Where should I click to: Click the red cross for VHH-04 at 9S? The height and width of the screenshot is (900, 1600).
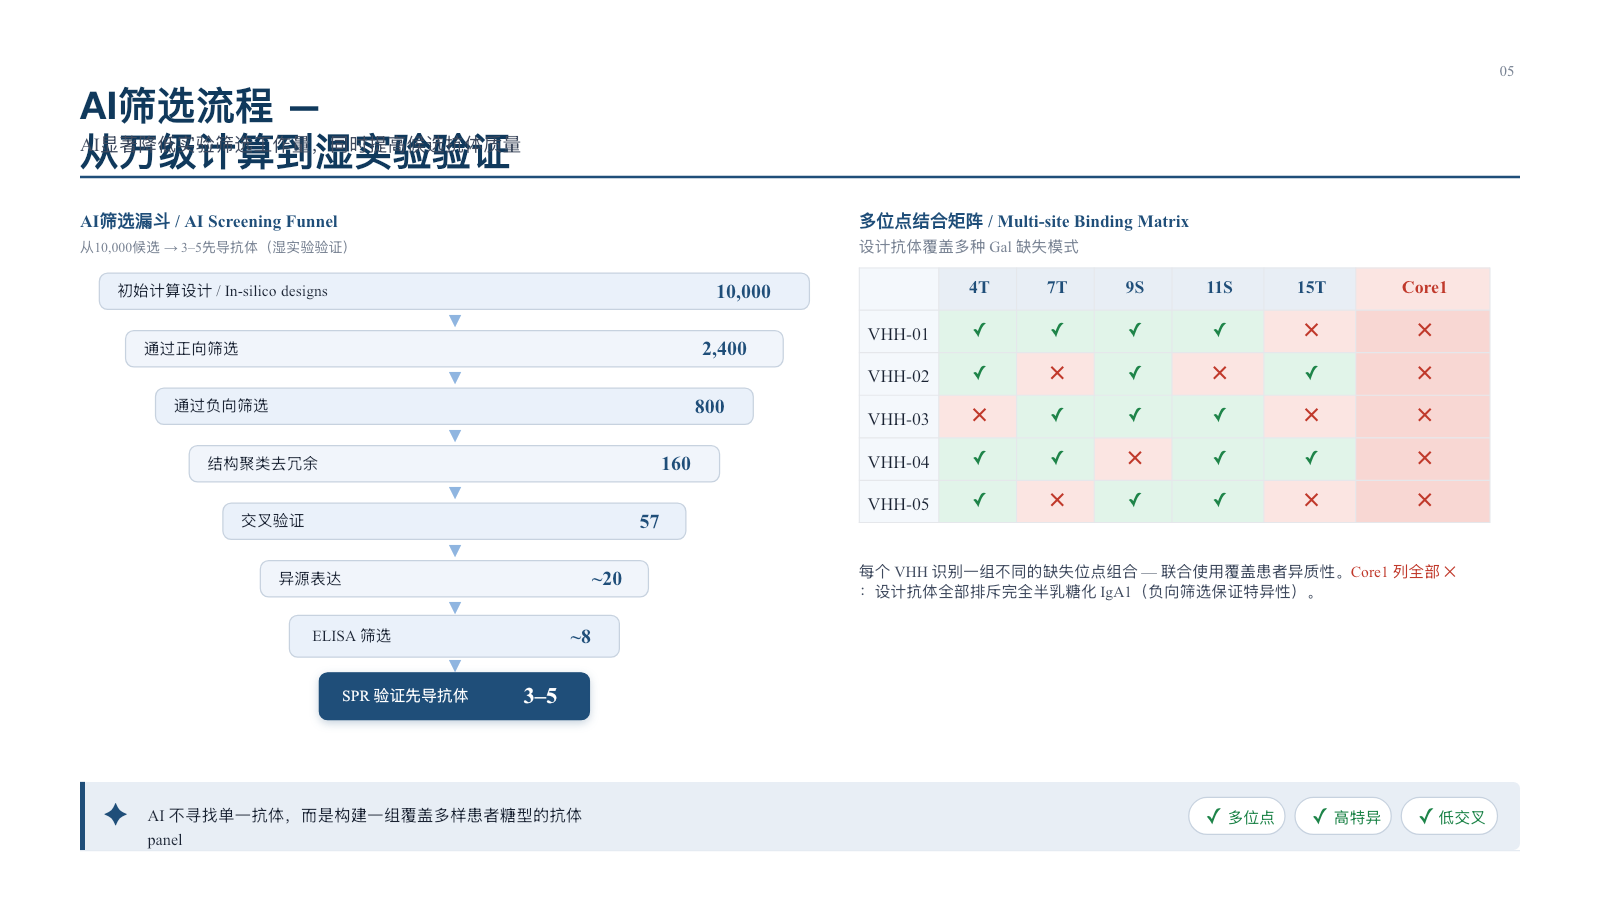pos(1135,458)
